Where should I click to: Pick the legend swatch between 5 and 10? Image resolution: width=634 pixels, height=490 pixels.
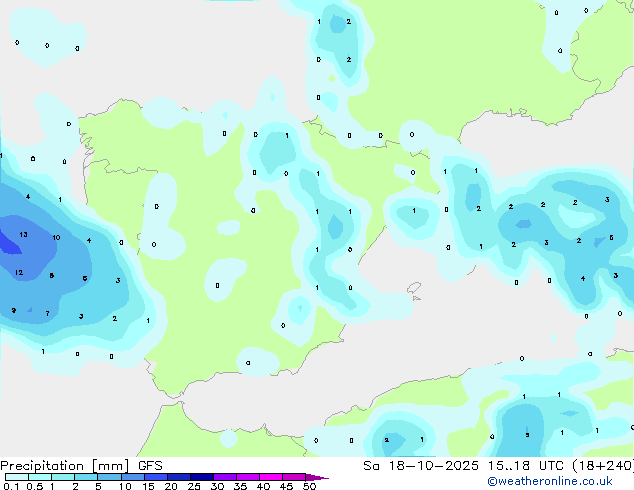click(x=109, y=477)
